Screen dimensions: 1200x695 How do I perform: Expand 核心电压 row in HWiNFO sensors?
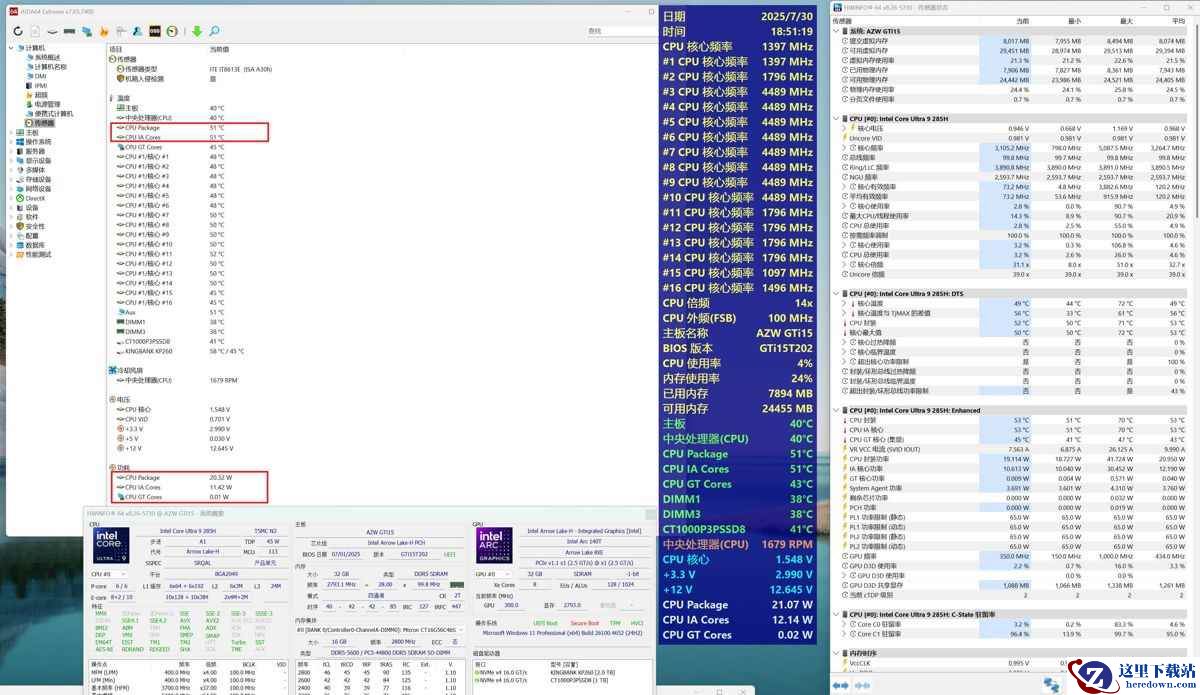(844, 128)
